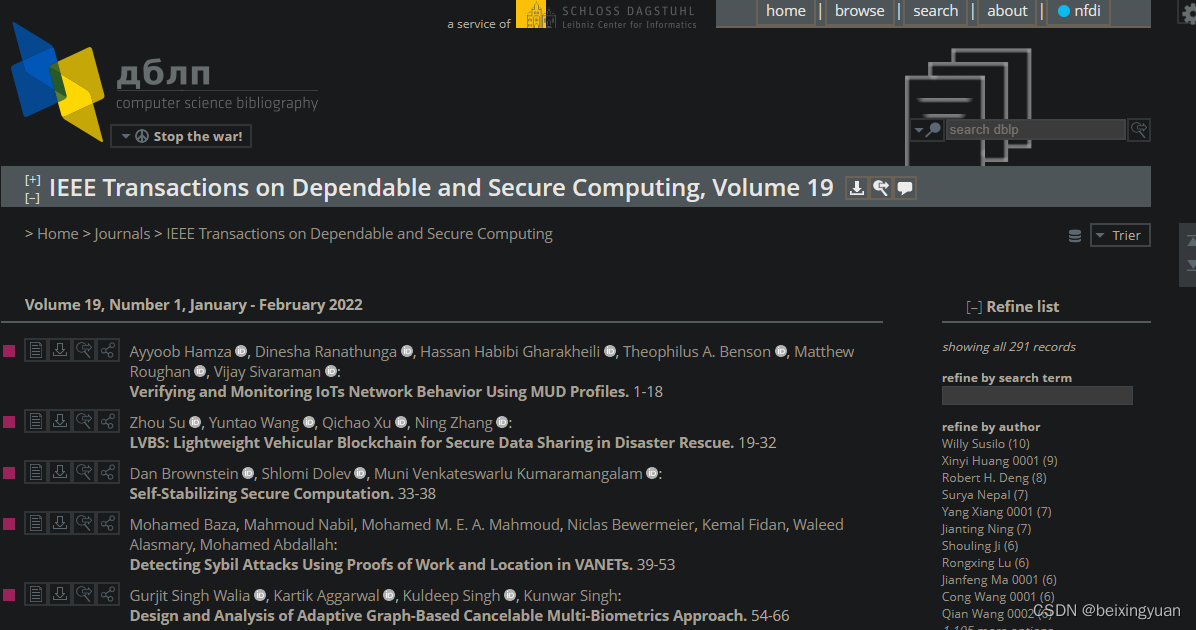Click the external link icon for the Sybil Attacks paper
1196x630 pixels.
(84, 522)
